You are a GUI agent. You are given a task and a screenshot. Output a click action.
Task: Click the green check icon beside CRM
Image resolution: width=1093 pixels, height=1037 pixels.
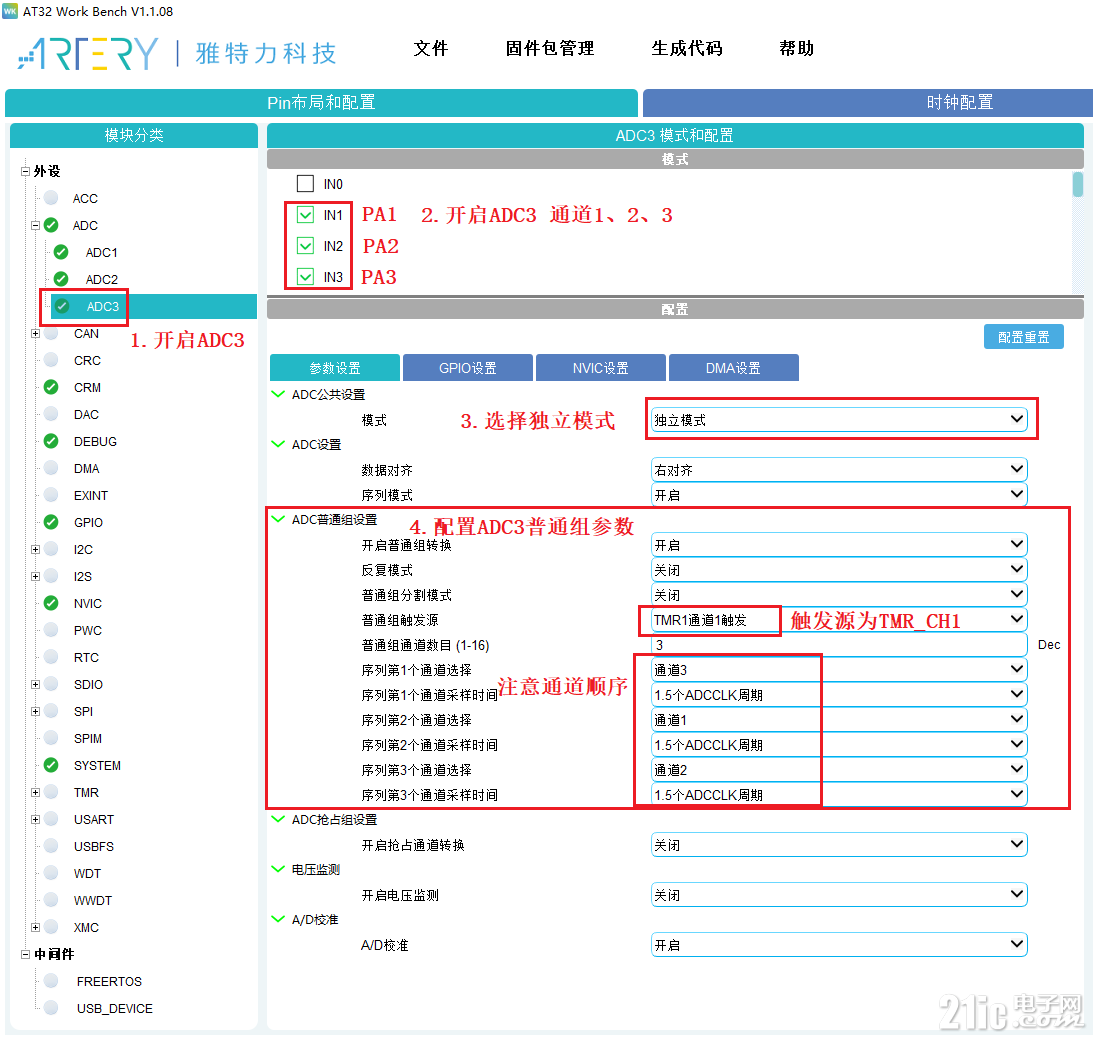pos(51,387)
